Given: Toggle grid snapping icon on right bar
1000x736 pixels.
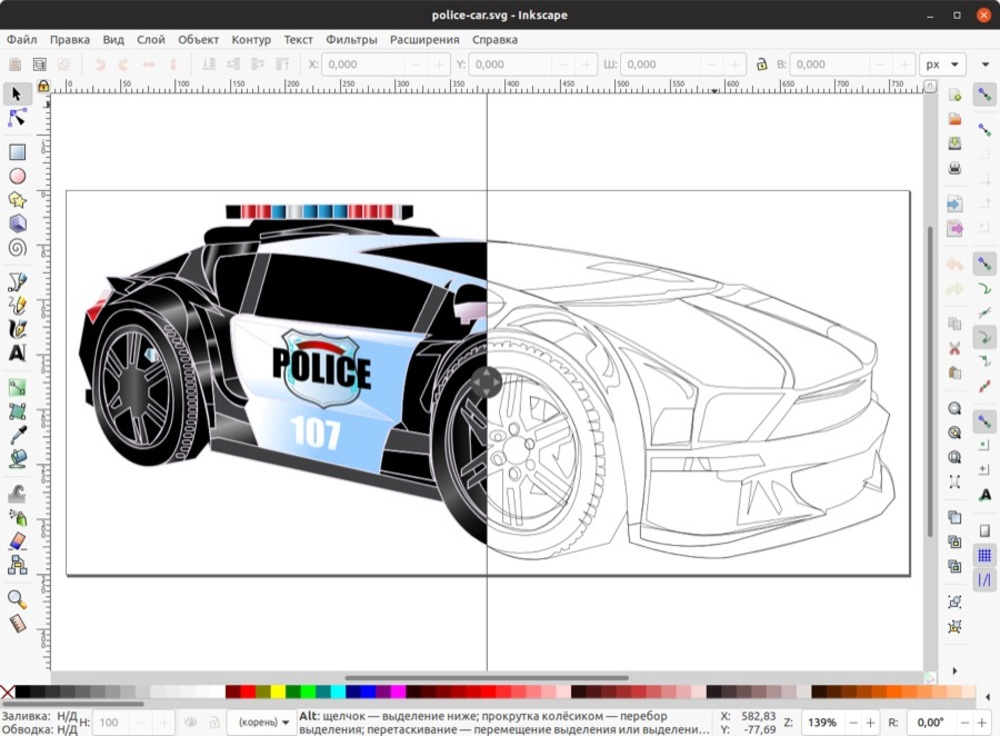Looking at the screenshot, I should [985, 555].
